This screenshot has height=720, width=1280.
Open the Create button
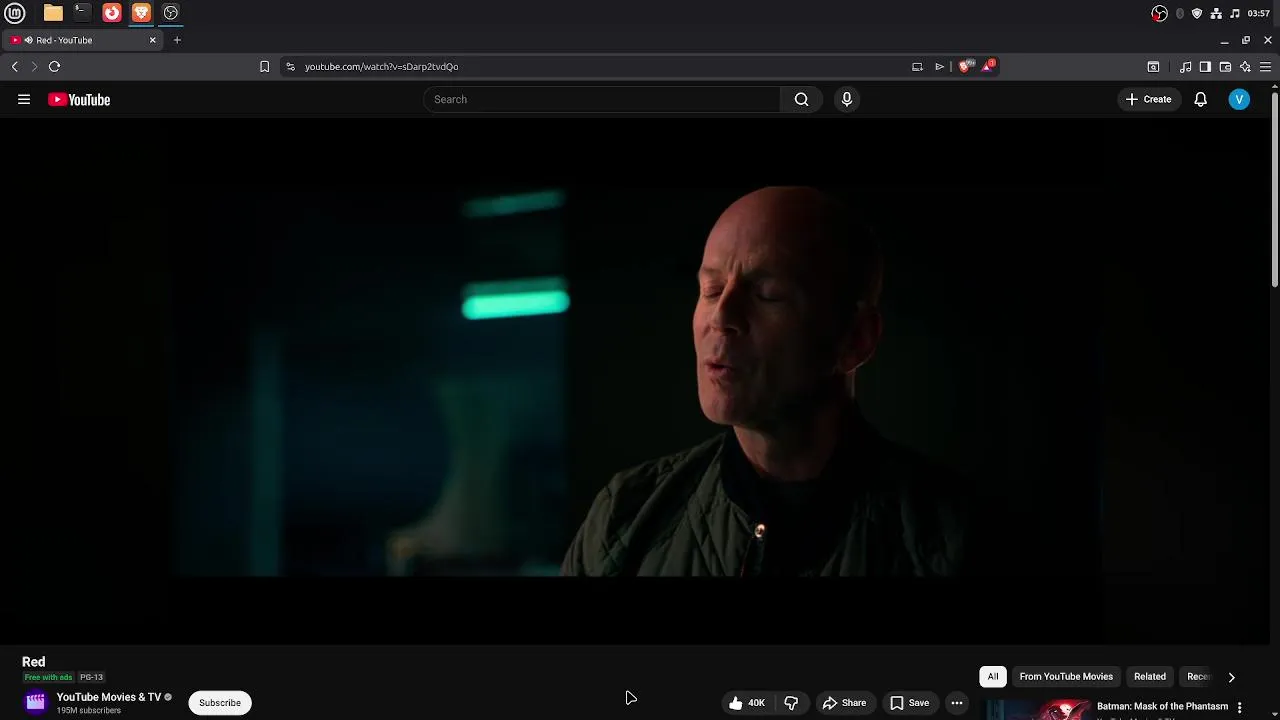click(x=1148, y=99)
